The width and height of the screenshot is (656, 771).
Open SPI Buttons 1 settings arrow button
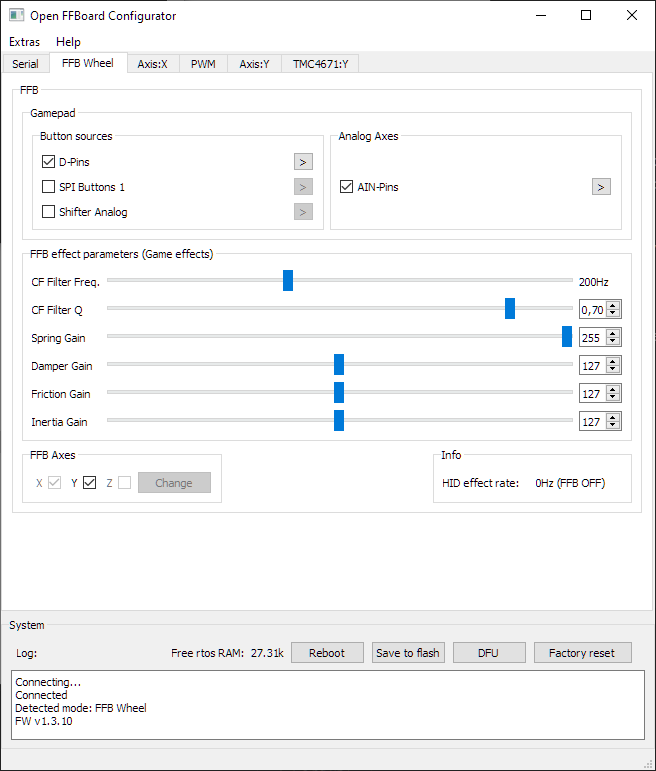pyautogui.click(x=303, y=187)
